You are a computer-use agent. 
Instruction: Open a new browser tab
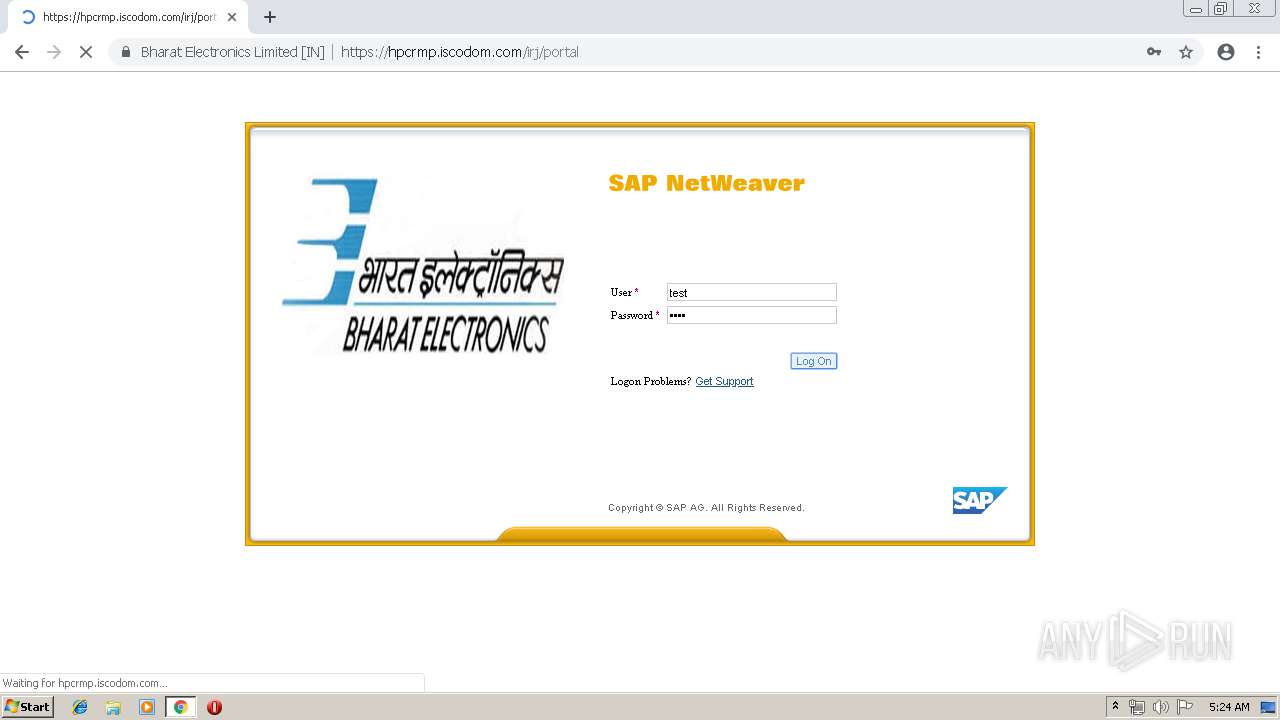[x=270, y=17]
